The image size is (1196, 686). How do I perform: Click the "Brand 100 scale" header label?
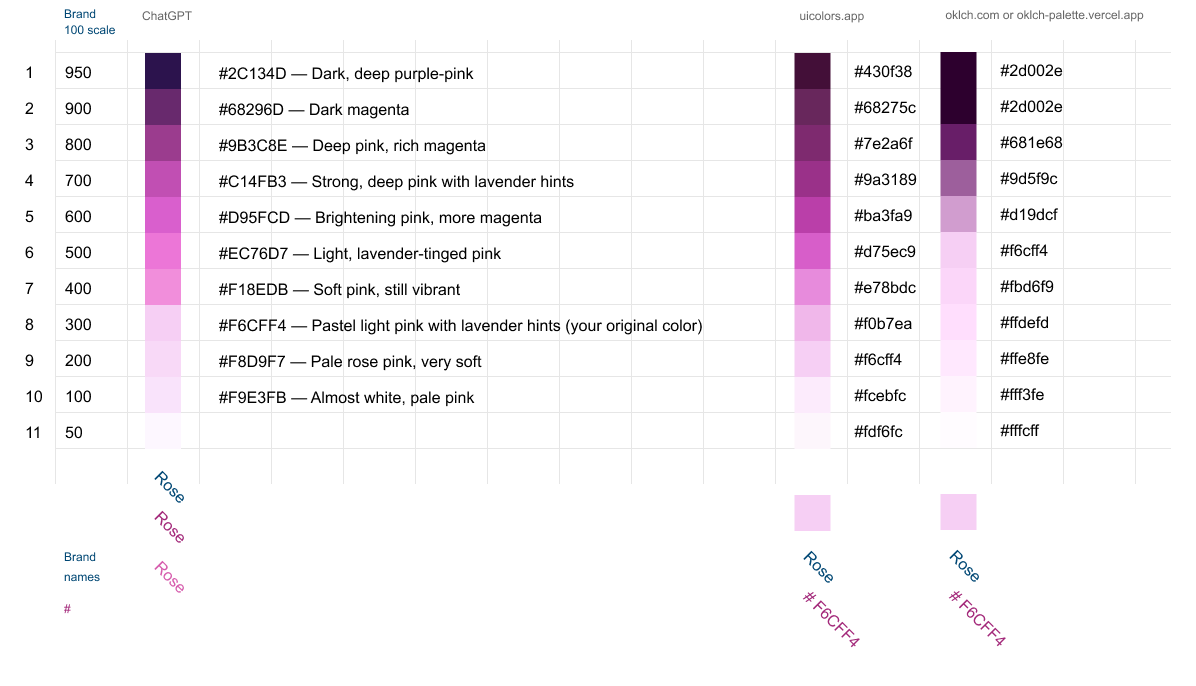pos(89,22)
